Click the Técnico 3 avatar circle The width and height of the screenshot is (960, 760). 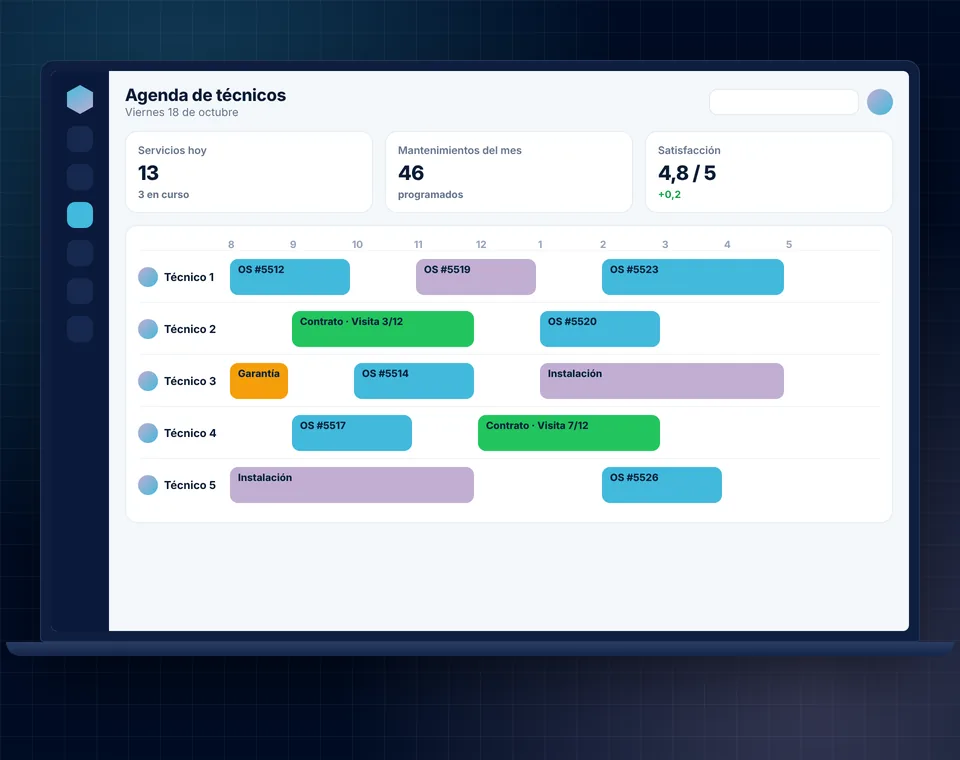[x=148, y=381]
